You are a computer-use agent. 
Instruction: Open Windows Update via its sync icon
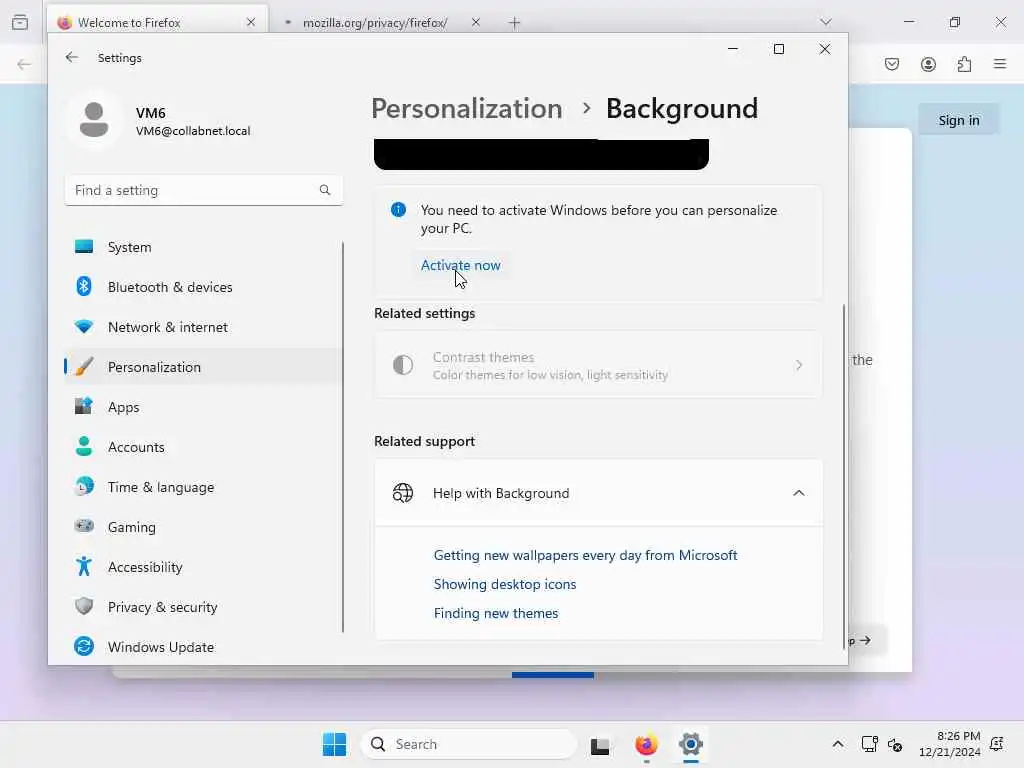pos(84,647)
